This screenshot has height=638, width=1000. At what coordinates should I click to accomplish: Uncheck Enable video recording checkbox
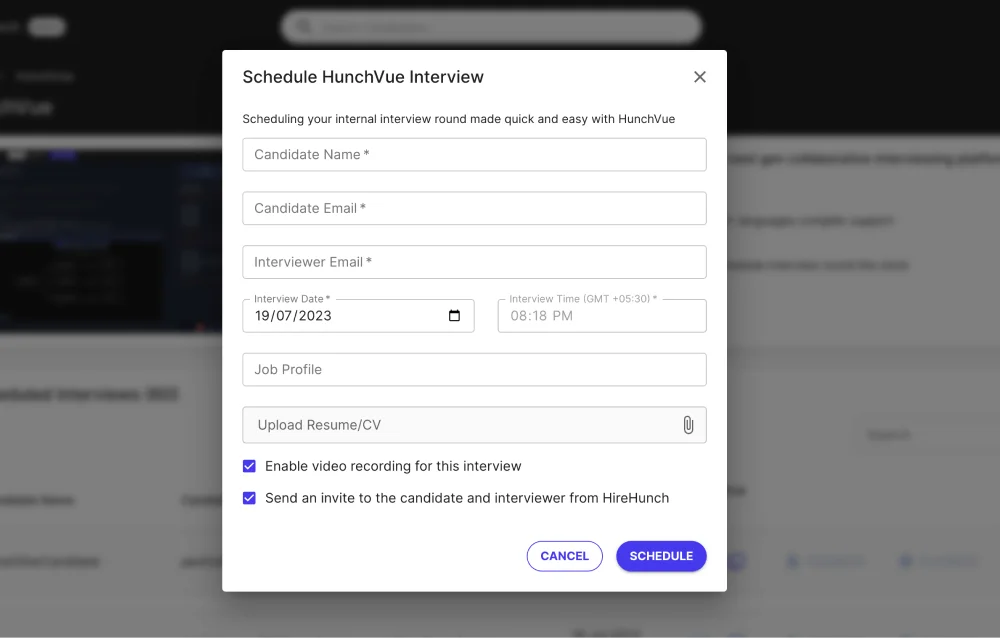pos(250,466)
